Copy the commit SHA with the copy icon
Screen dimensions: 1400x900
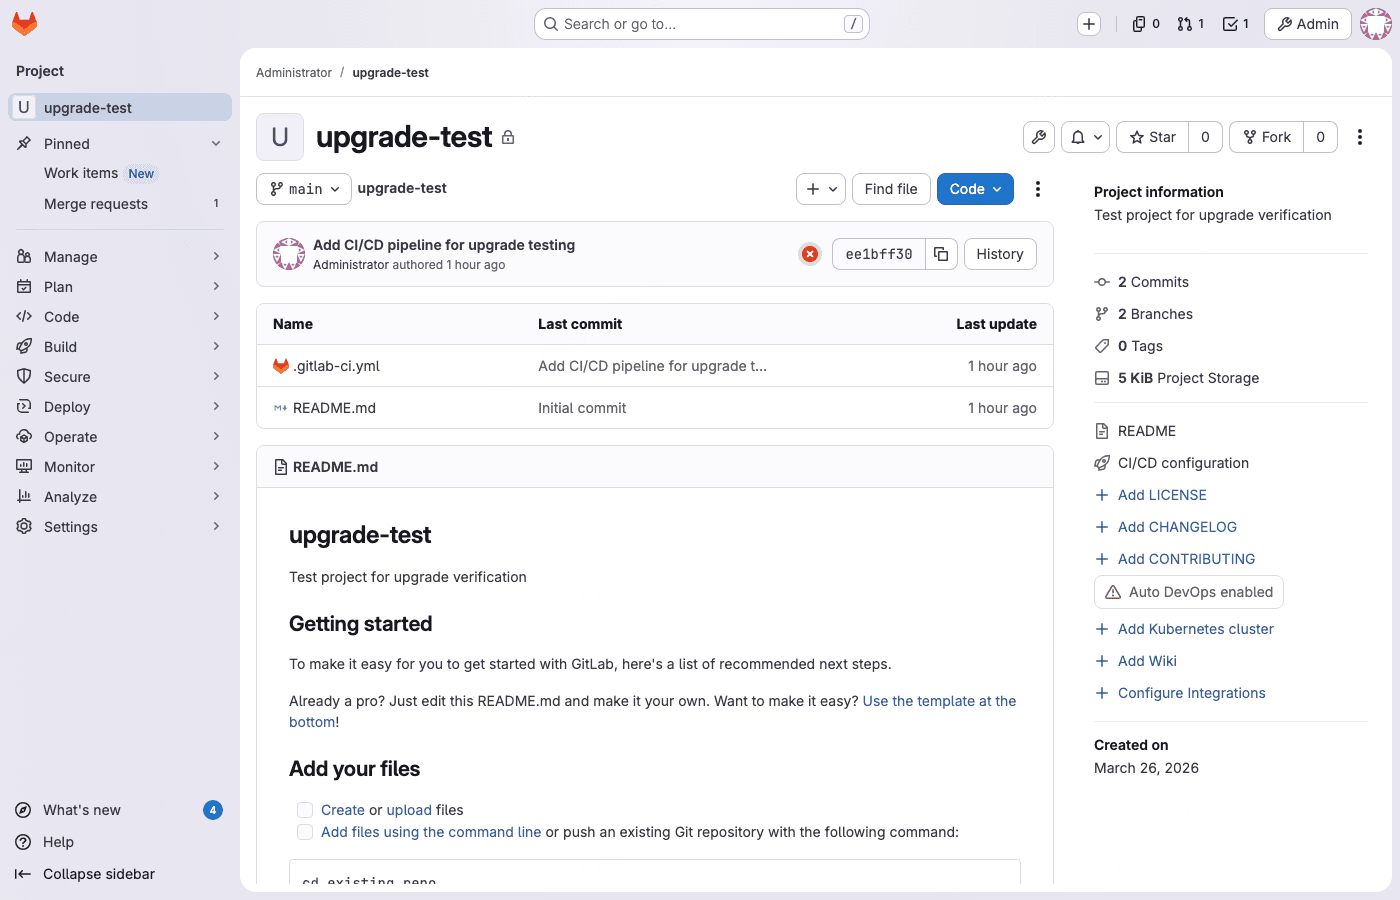pos(940,254)
